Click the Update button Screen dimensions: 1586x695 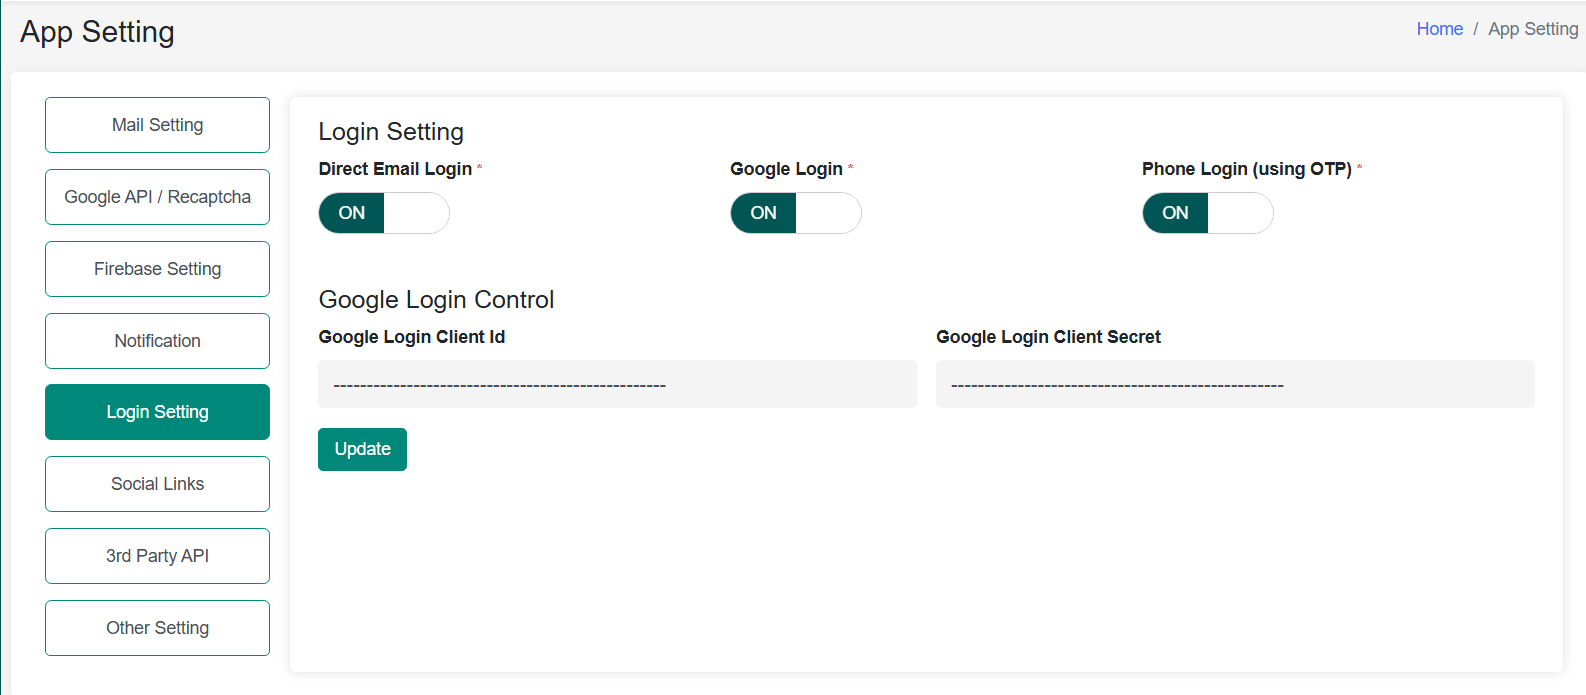point(362,449)
